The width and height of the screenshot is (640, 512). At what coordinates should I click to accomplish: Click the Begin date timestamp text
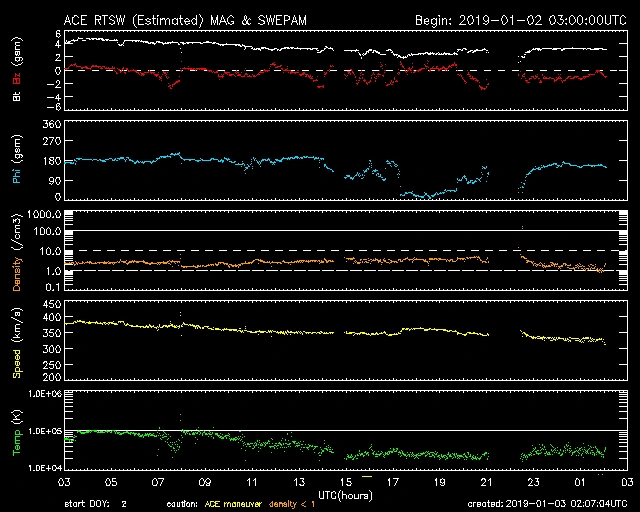coord(520,20)
